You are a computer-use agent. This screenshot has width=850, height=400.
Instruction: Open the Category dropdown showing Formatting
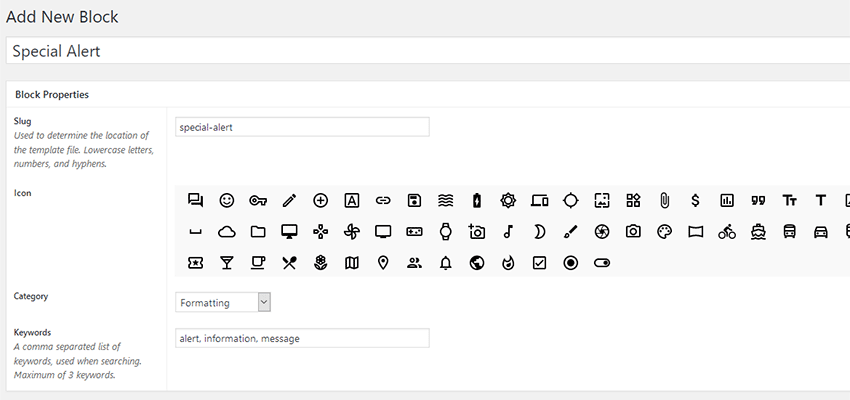(x=222, y=302)
